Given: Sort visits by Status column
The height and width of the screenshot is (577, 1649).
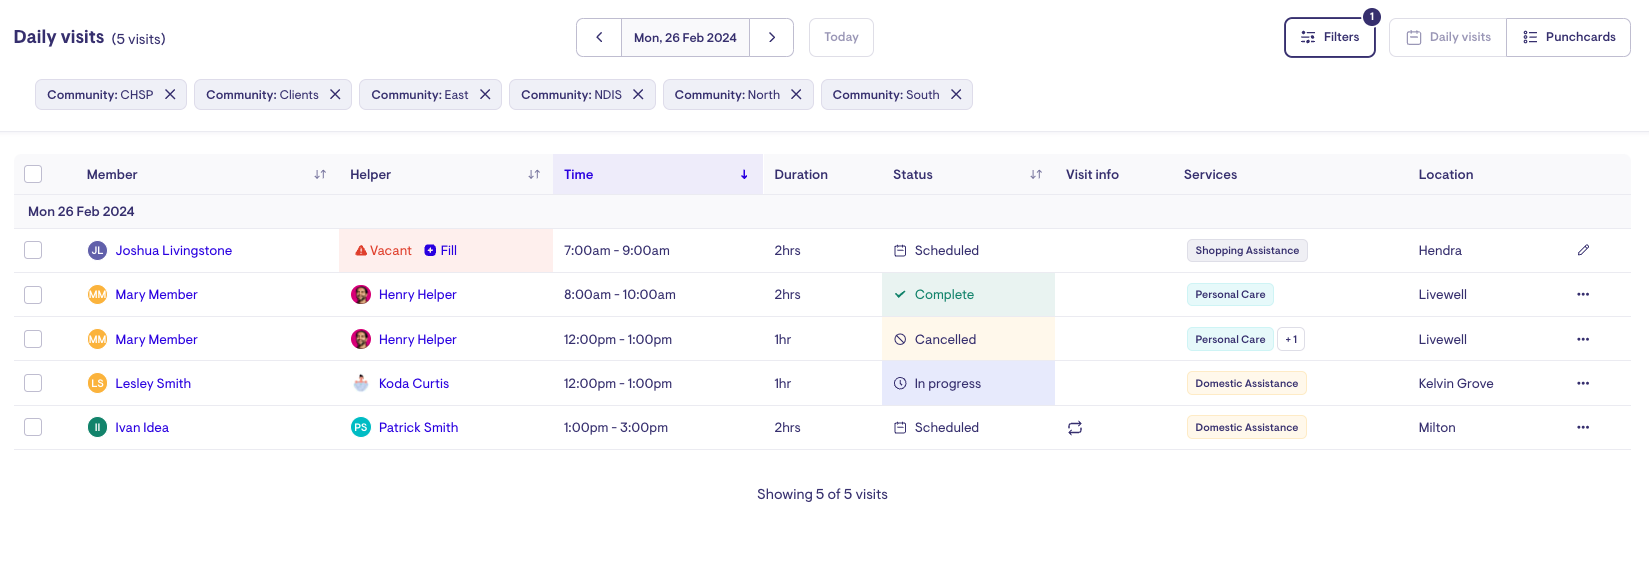Looking at the screenshot, I should [1036, 174].
